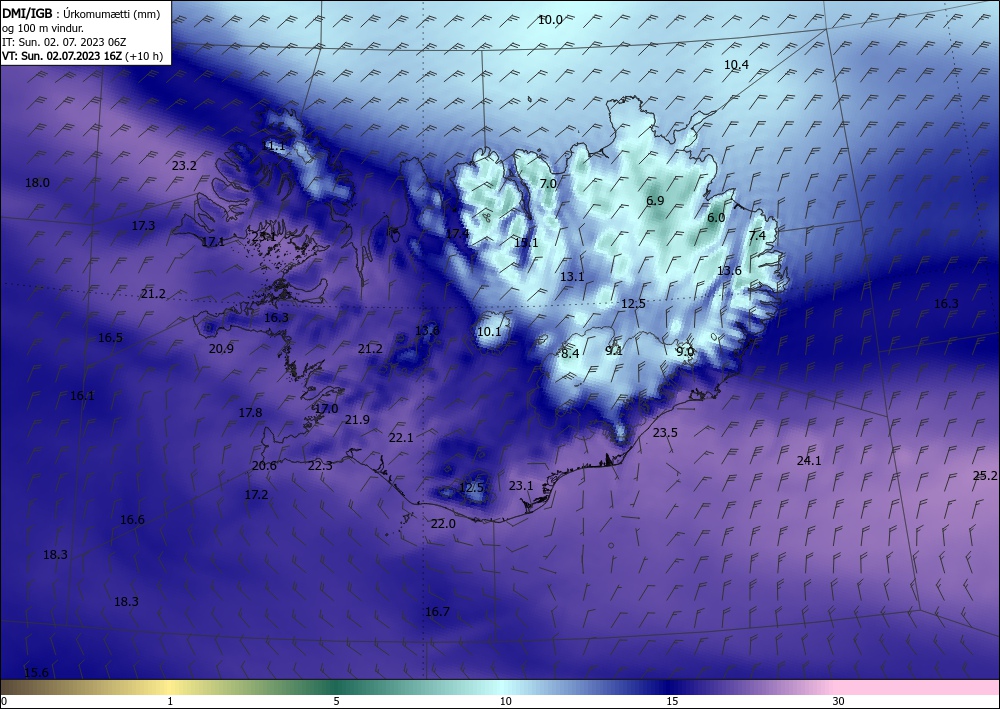Click the 17.2 value on the map
Image resolution: width=1000 pixels, height=709 pixels.
click(256, 495)
